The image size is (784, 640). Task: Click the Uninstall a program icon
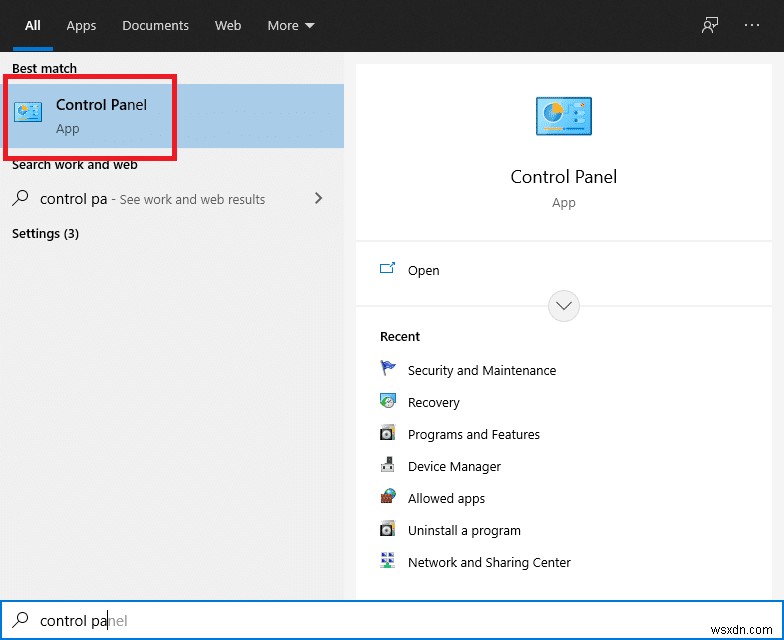coord(388,528)
